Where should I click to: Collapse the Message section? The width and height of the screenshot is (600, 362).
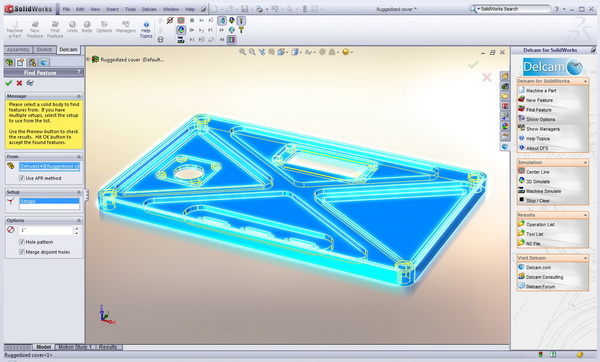coord(79,96)
